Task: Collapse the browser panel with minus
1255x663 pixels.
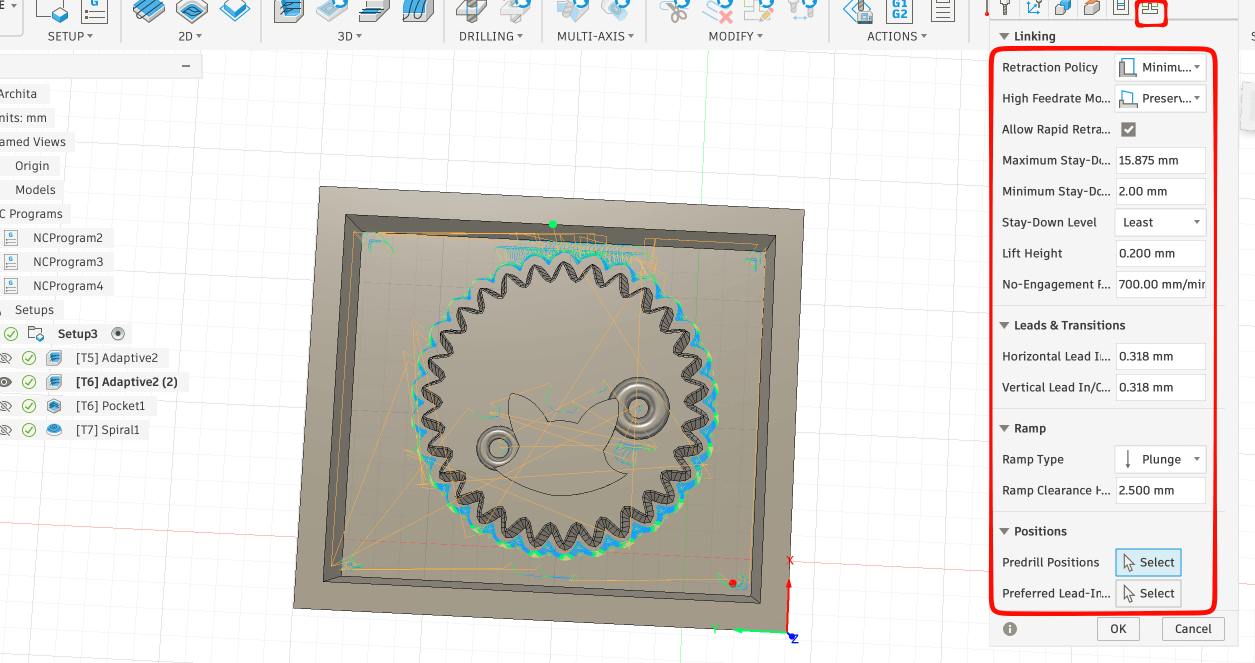Action: click(186, 66)
